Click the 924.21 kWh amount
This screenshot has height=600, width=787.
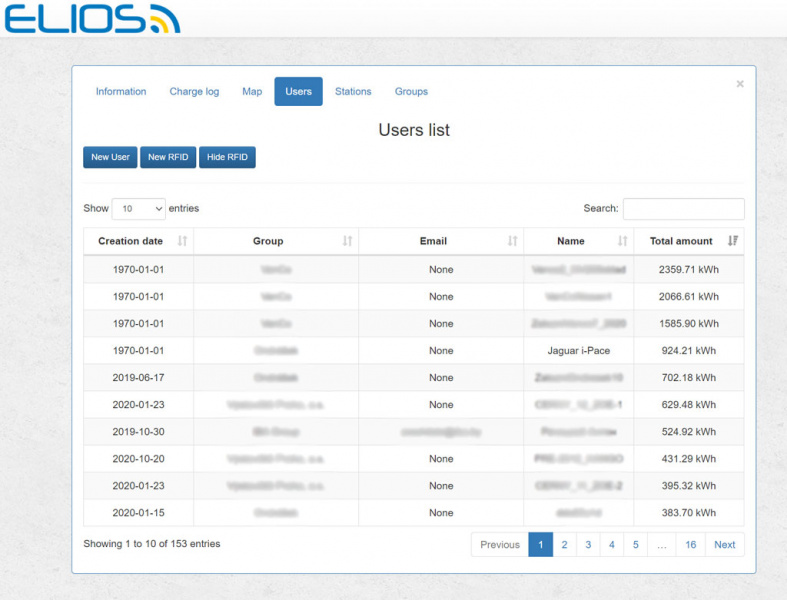[689, 350]
